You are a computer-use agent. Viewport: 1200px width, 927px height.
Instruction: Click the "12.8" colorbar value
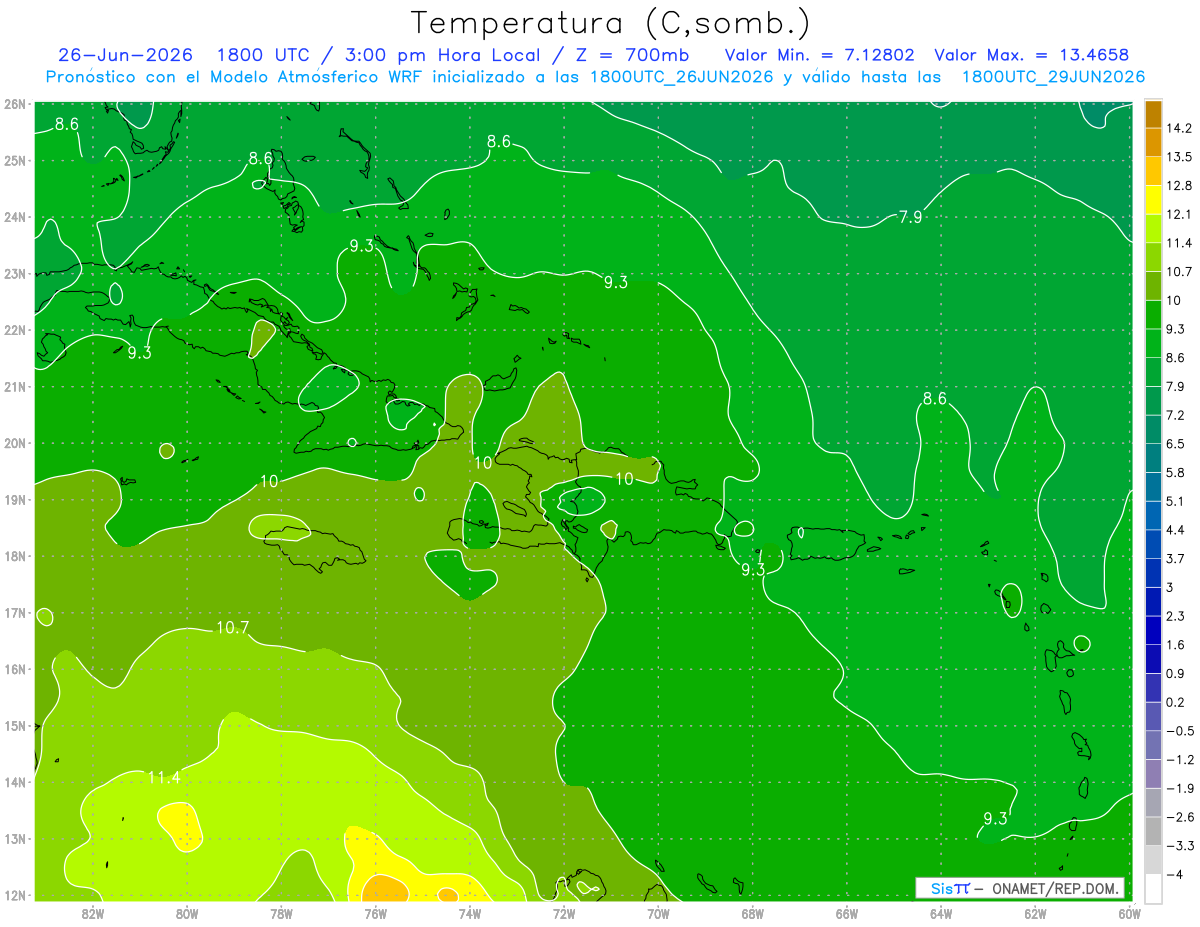1179,185
